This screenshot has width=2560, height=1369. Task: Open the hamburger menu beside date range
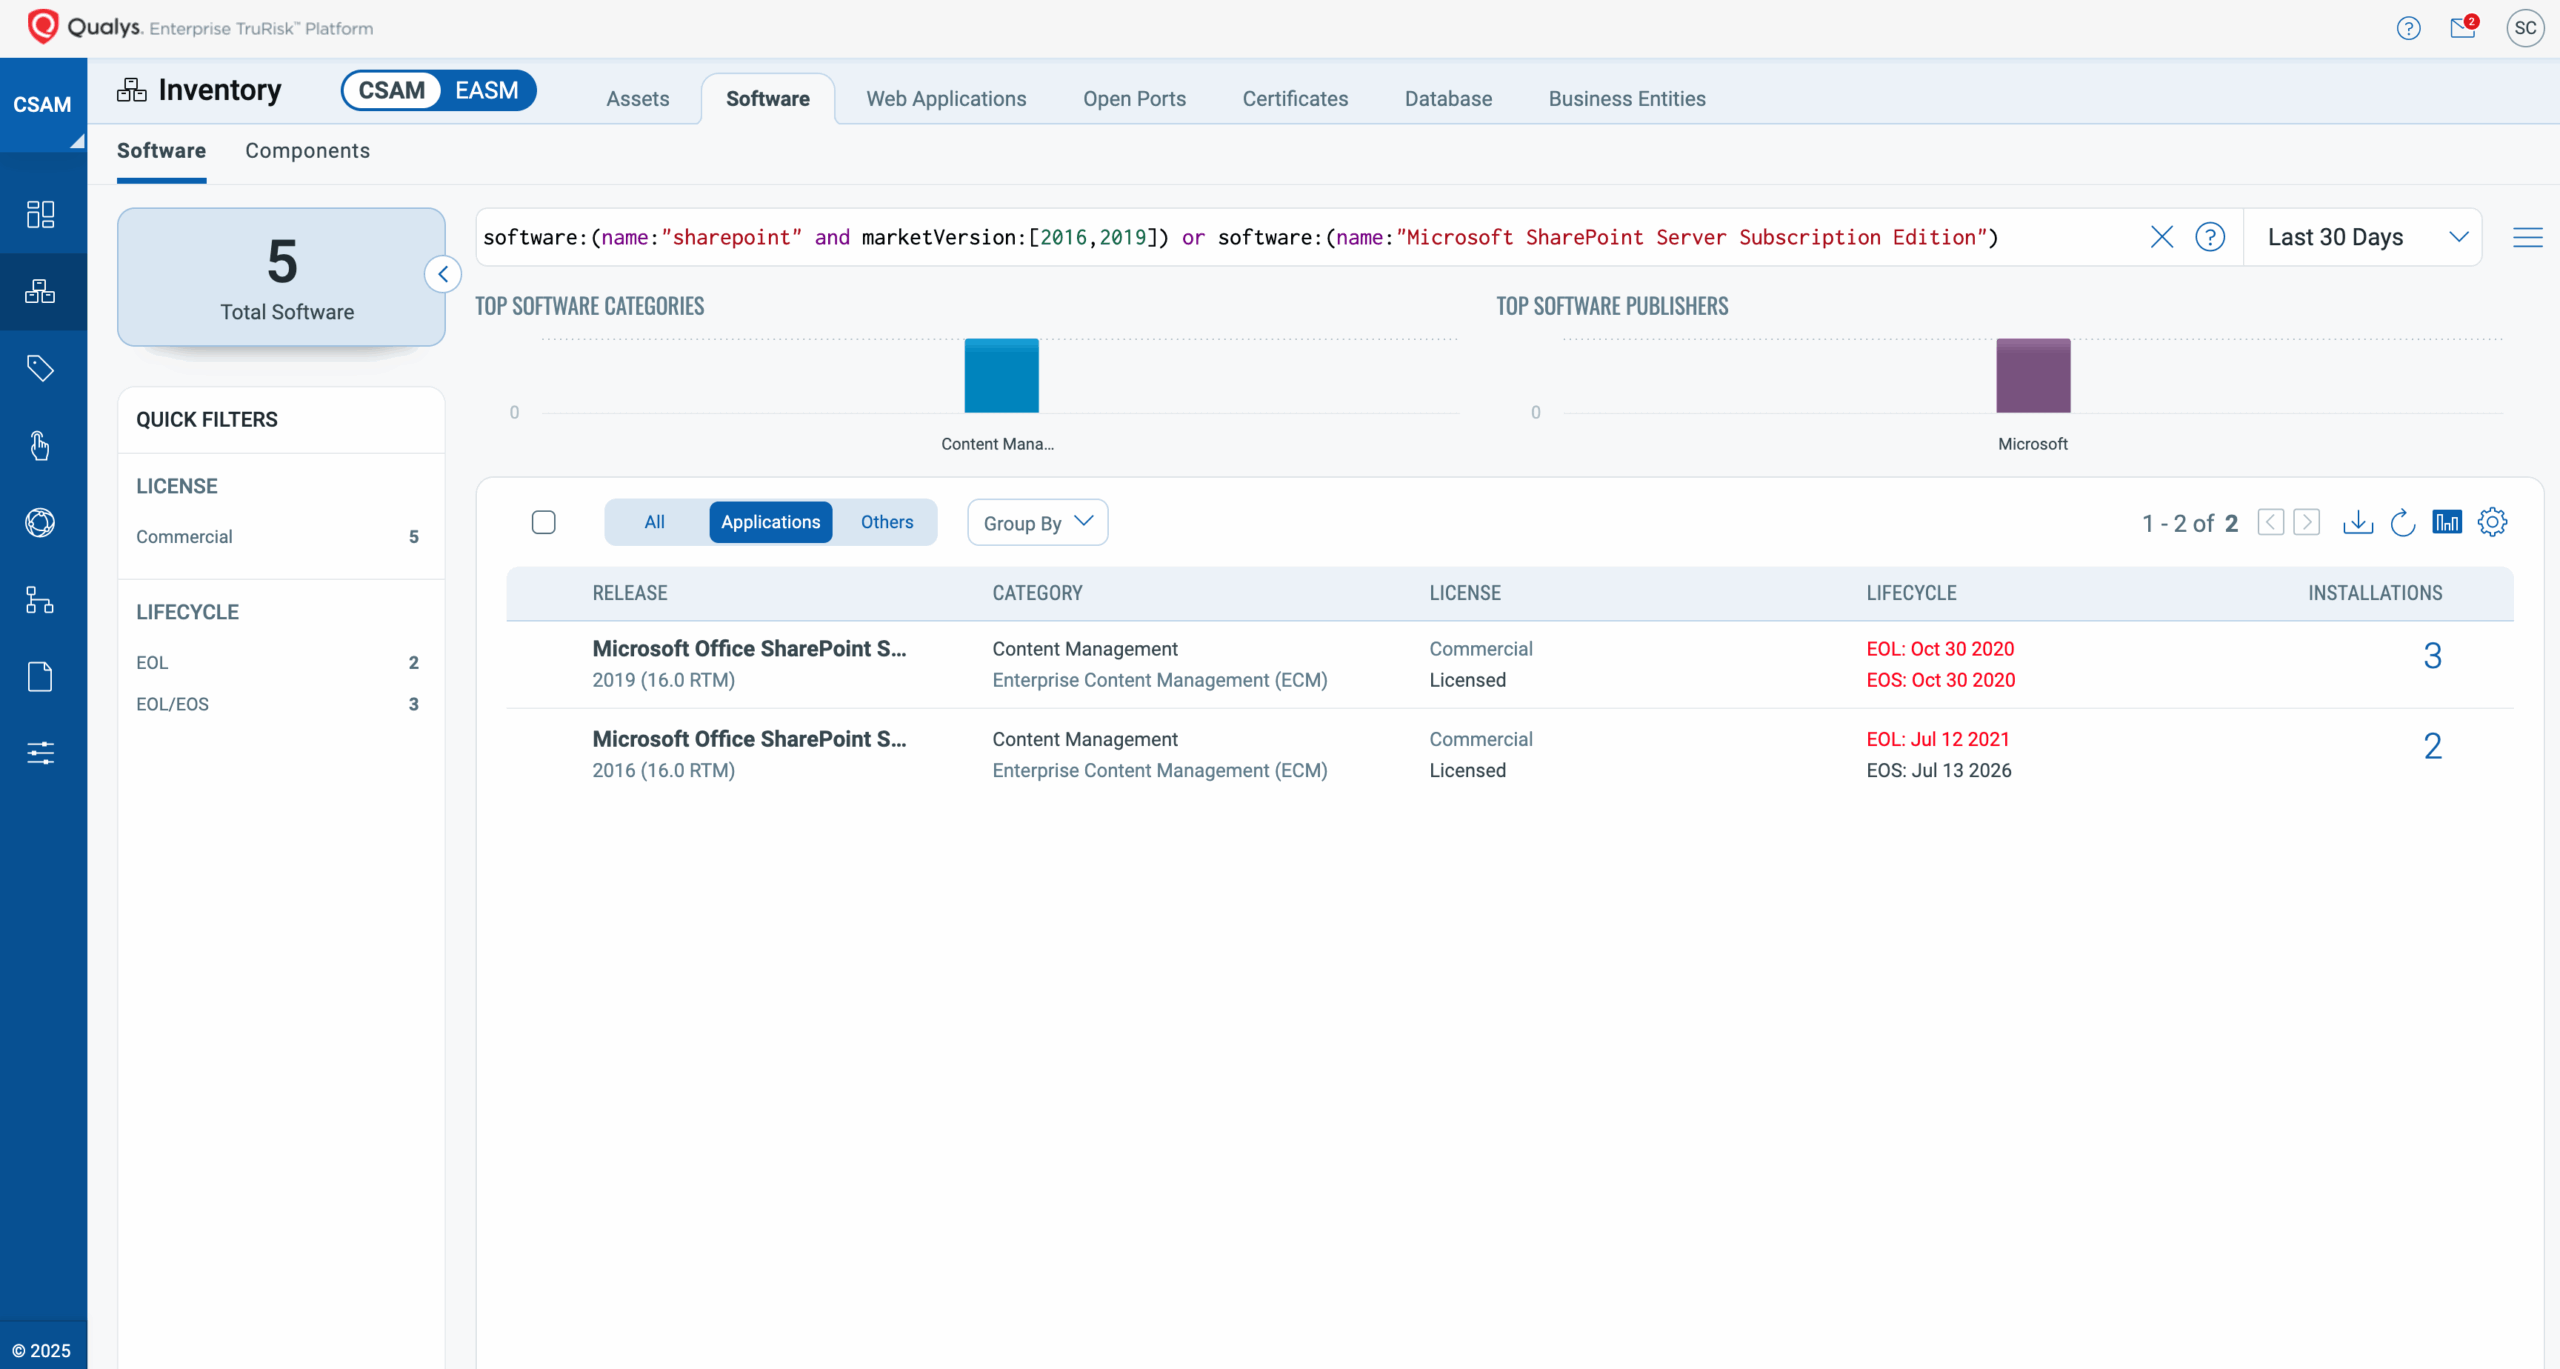2527,237
